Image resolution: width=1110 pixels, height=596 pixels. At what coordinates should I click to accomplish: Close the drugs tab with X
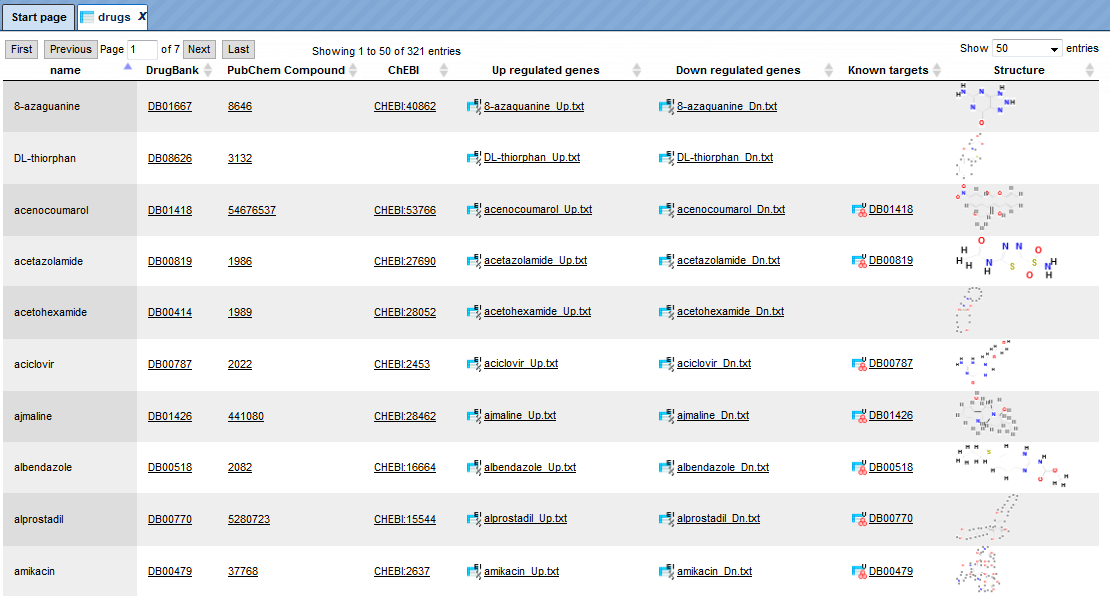[142, 16]
